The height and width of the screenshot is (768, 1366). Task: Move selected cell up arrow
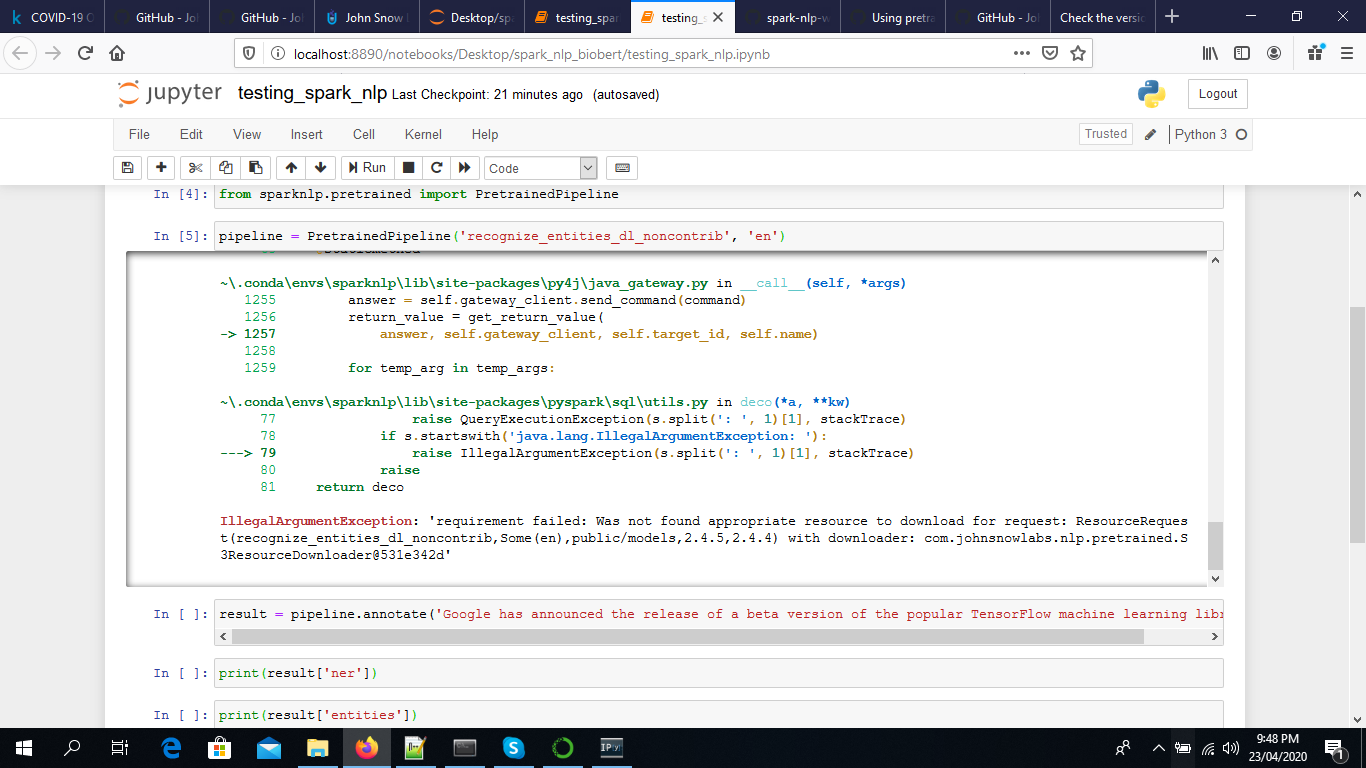(x=291, y=168)
